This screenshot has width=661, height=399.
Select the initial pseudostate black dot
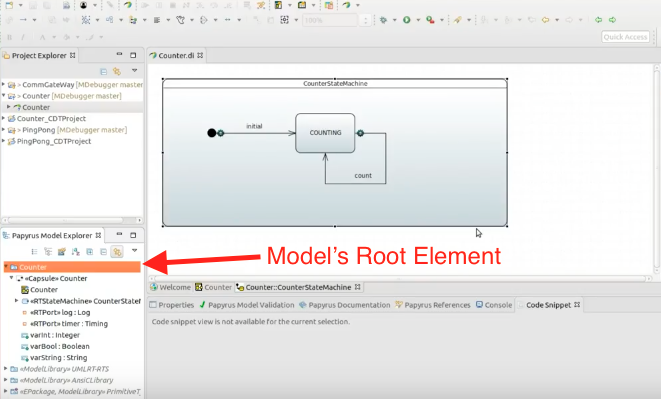[212, 133]
